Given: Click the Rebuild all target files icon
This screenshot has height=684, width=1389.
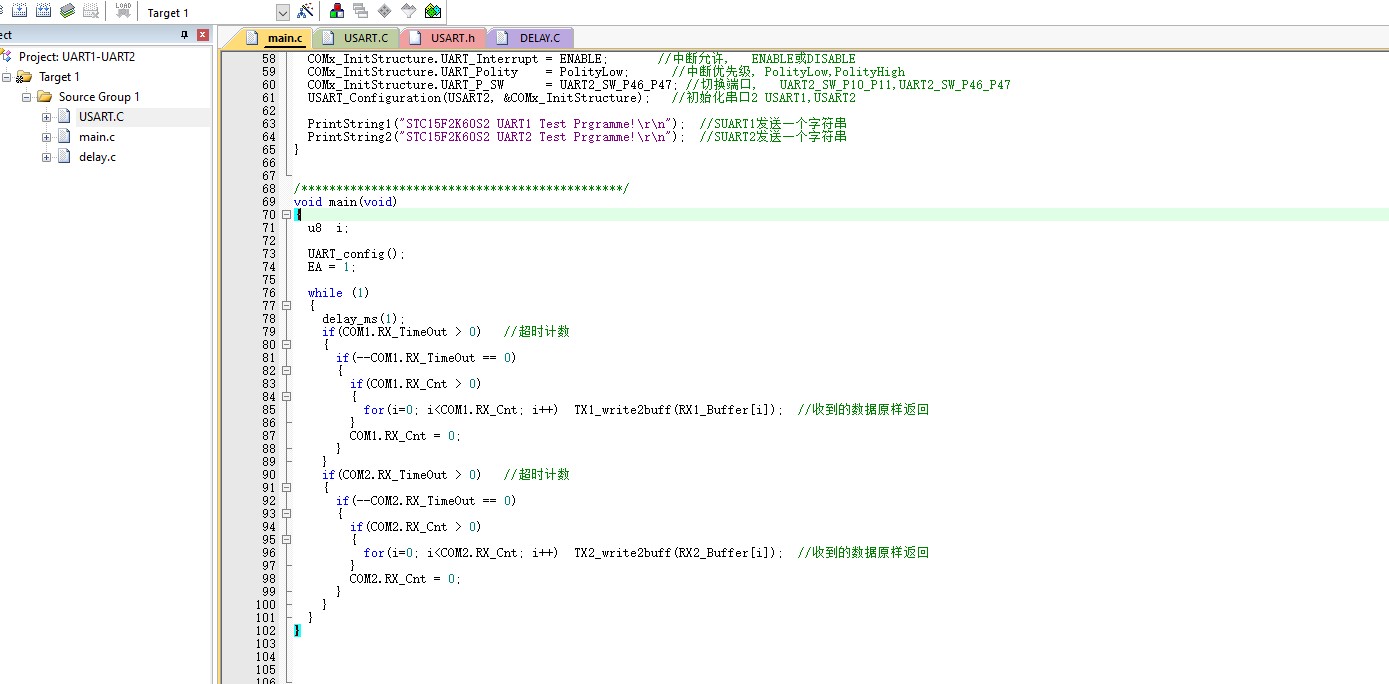Looking at the screenshot, I should (43, 10).
